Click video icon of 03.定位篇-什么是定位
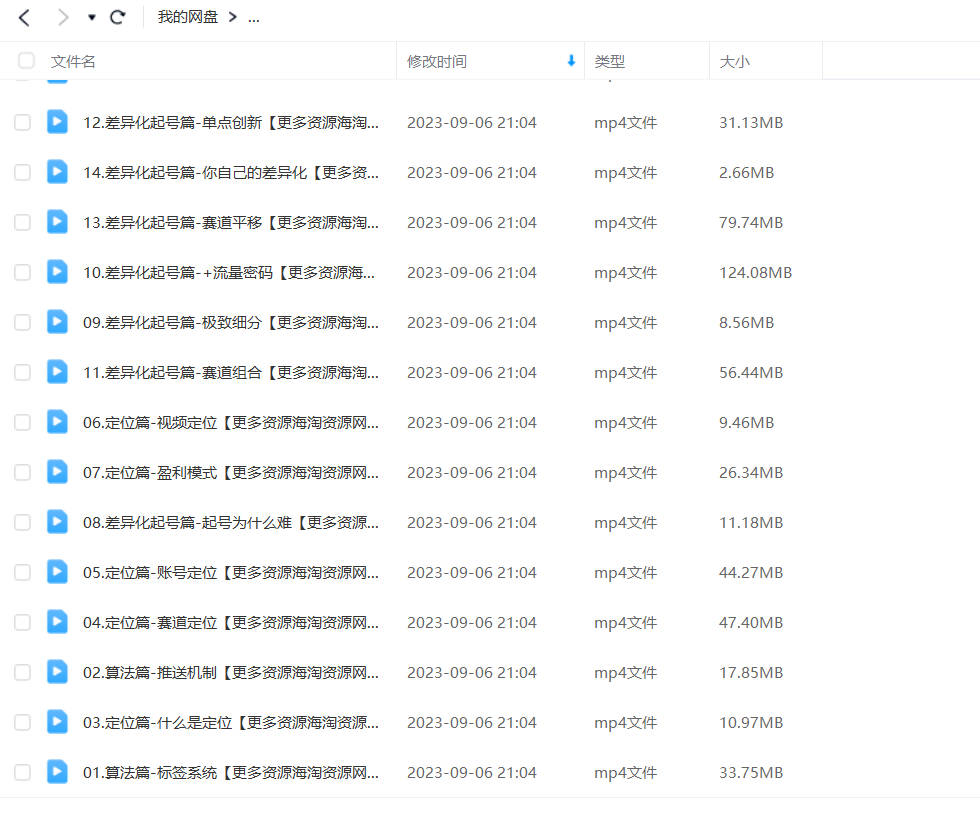Image resolution: width=980 pixels, height=819 pixels. [x=57, y=721]
